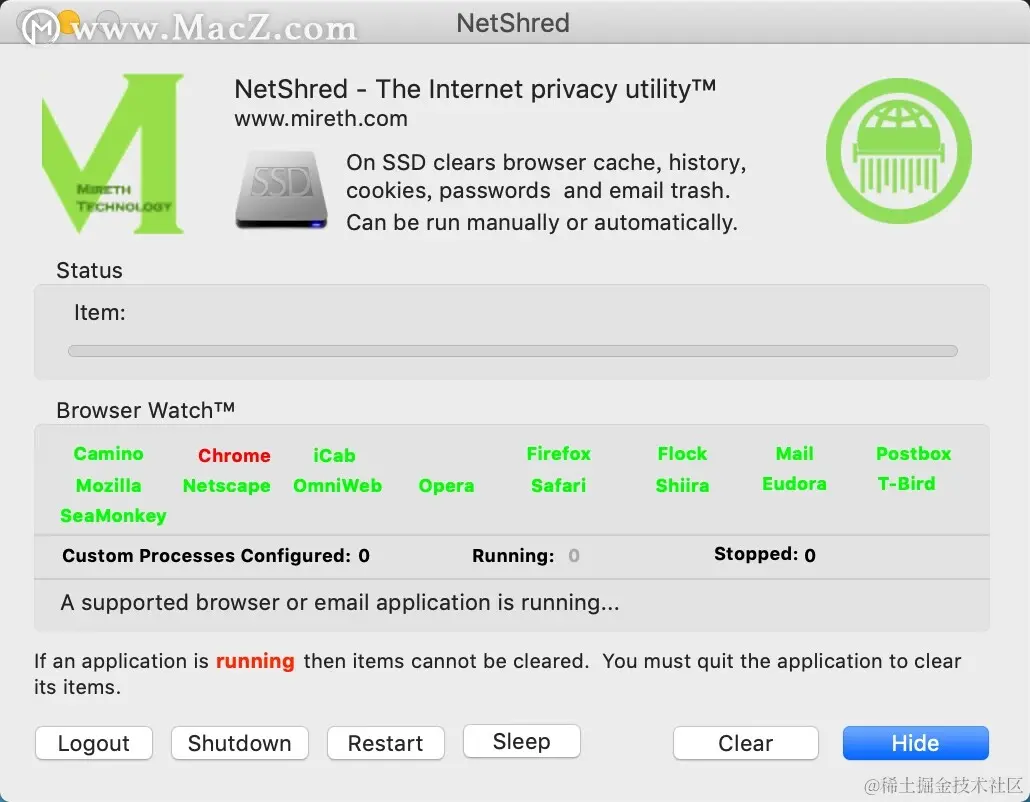Select the Mail application label
Image resolution: width=1030 pixels, height=802 pixels.
(x=794, y=453)
